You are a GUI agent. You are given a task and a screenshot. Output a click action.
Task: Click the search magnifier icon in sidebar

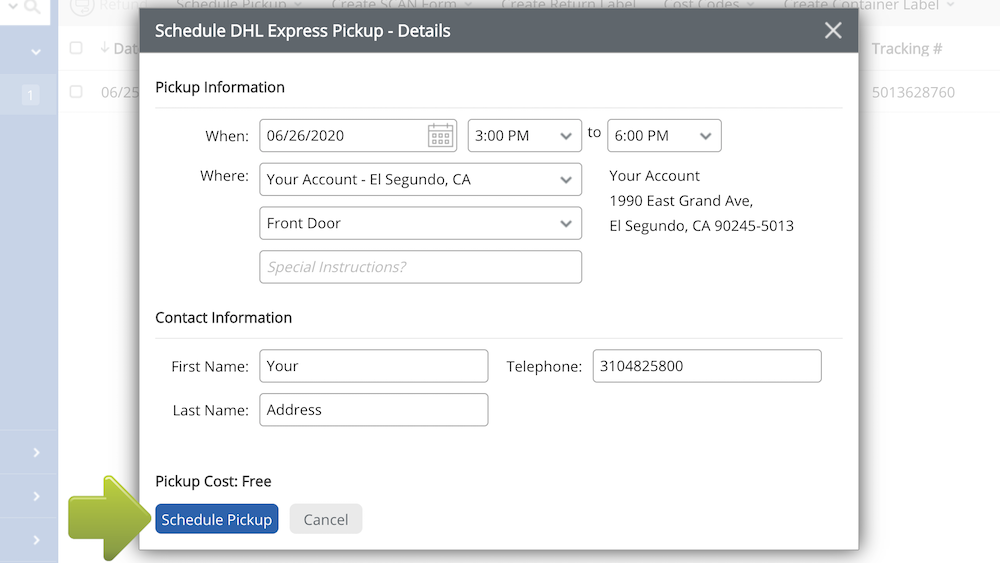pos(32,8)
